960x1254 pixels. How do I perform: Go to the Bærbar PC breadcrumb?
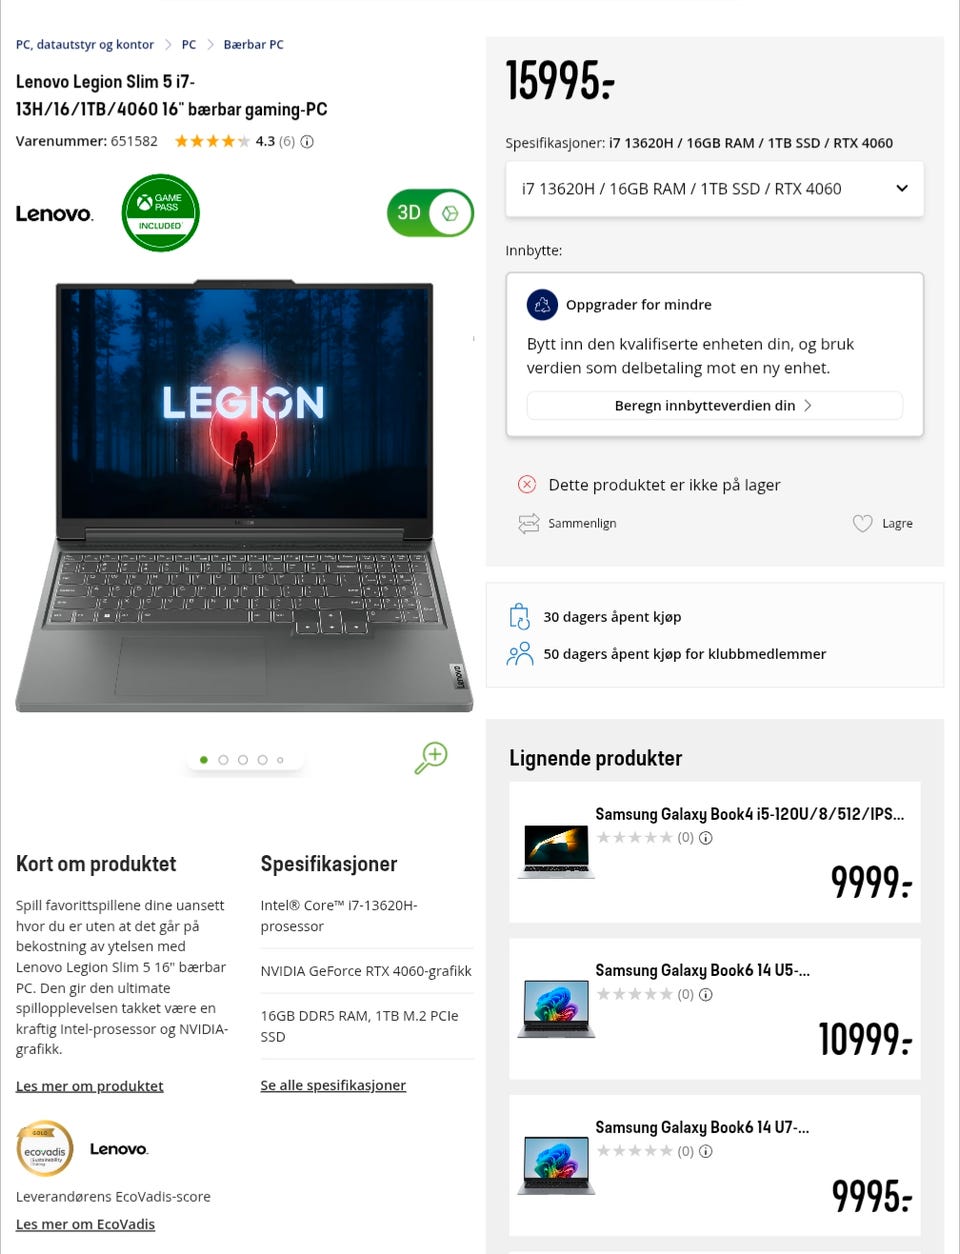[x=253, y=45]
